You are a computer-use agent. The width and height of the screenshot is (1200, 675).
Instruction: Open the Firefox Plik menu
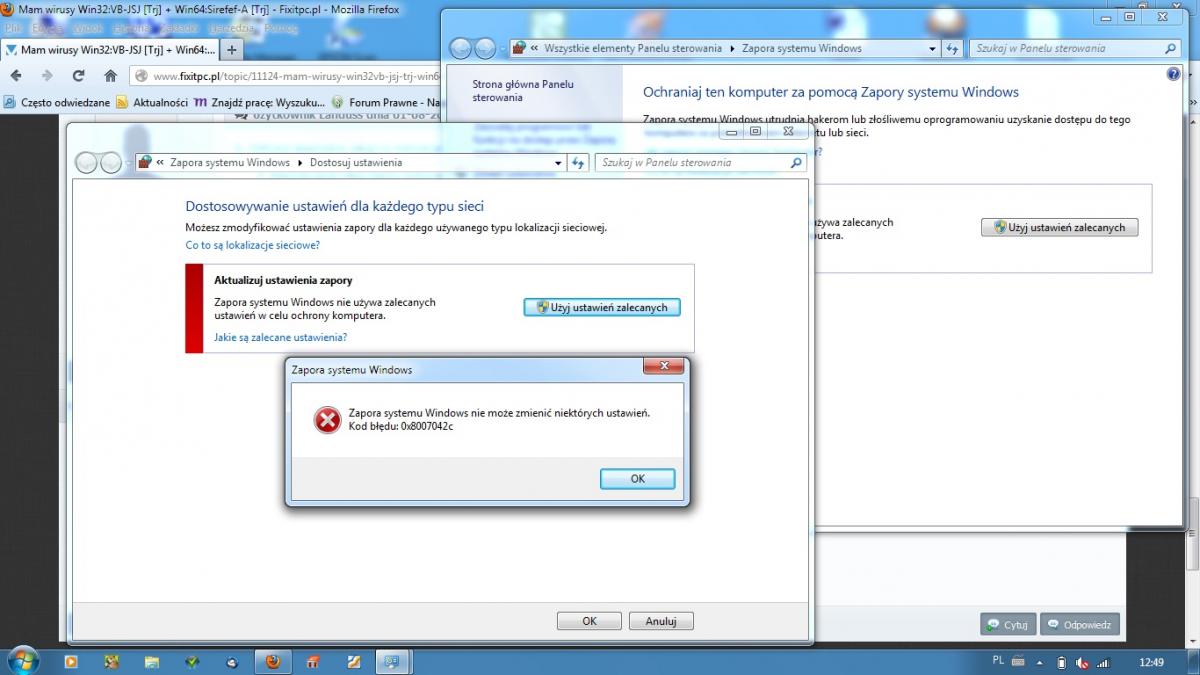point(13,28)
